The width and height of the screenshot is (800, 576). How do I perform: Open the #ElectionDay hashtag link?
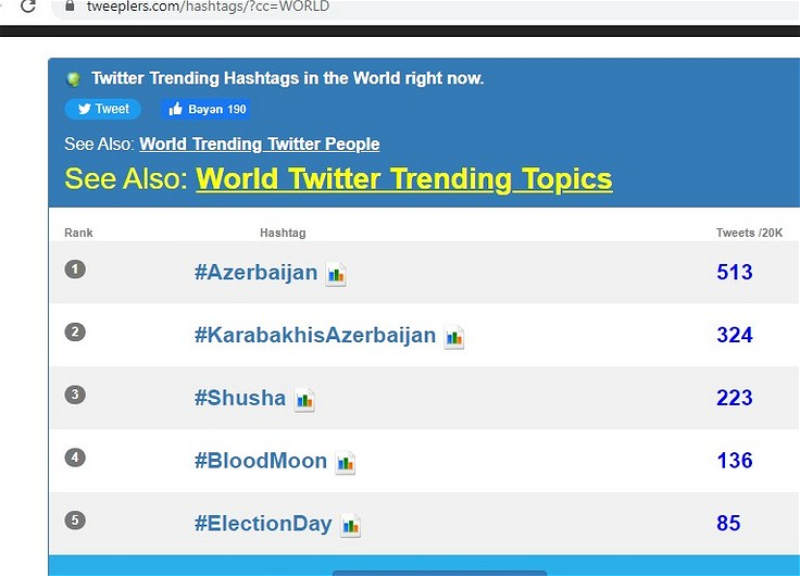[263, 523]
